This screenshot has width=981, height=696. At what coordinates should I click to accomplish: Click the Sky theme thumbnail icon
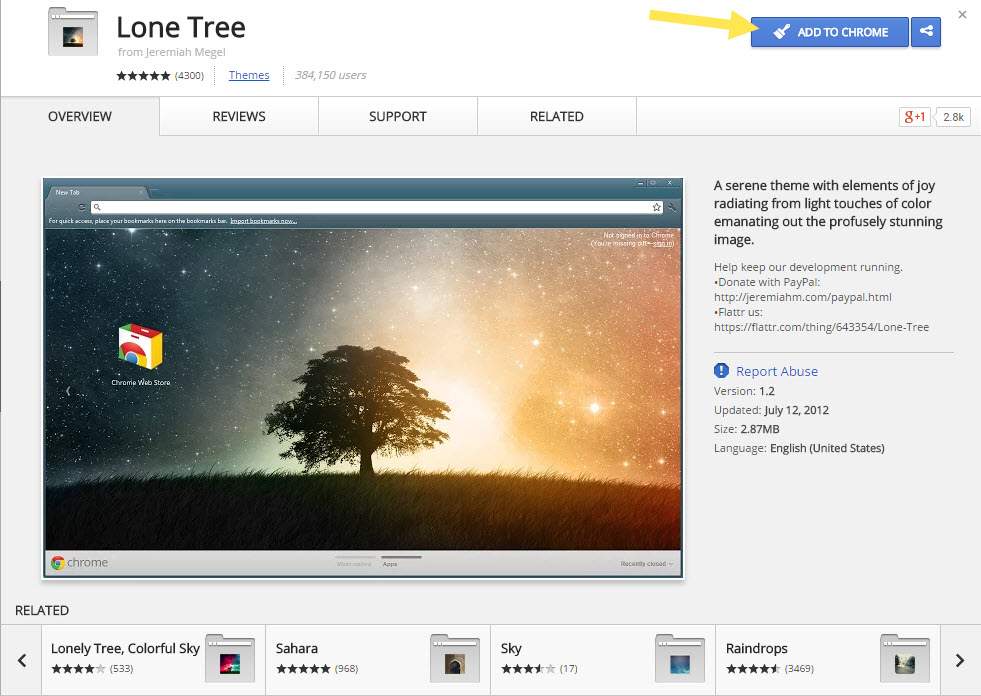pyautogui.click(x=679, y=658)
